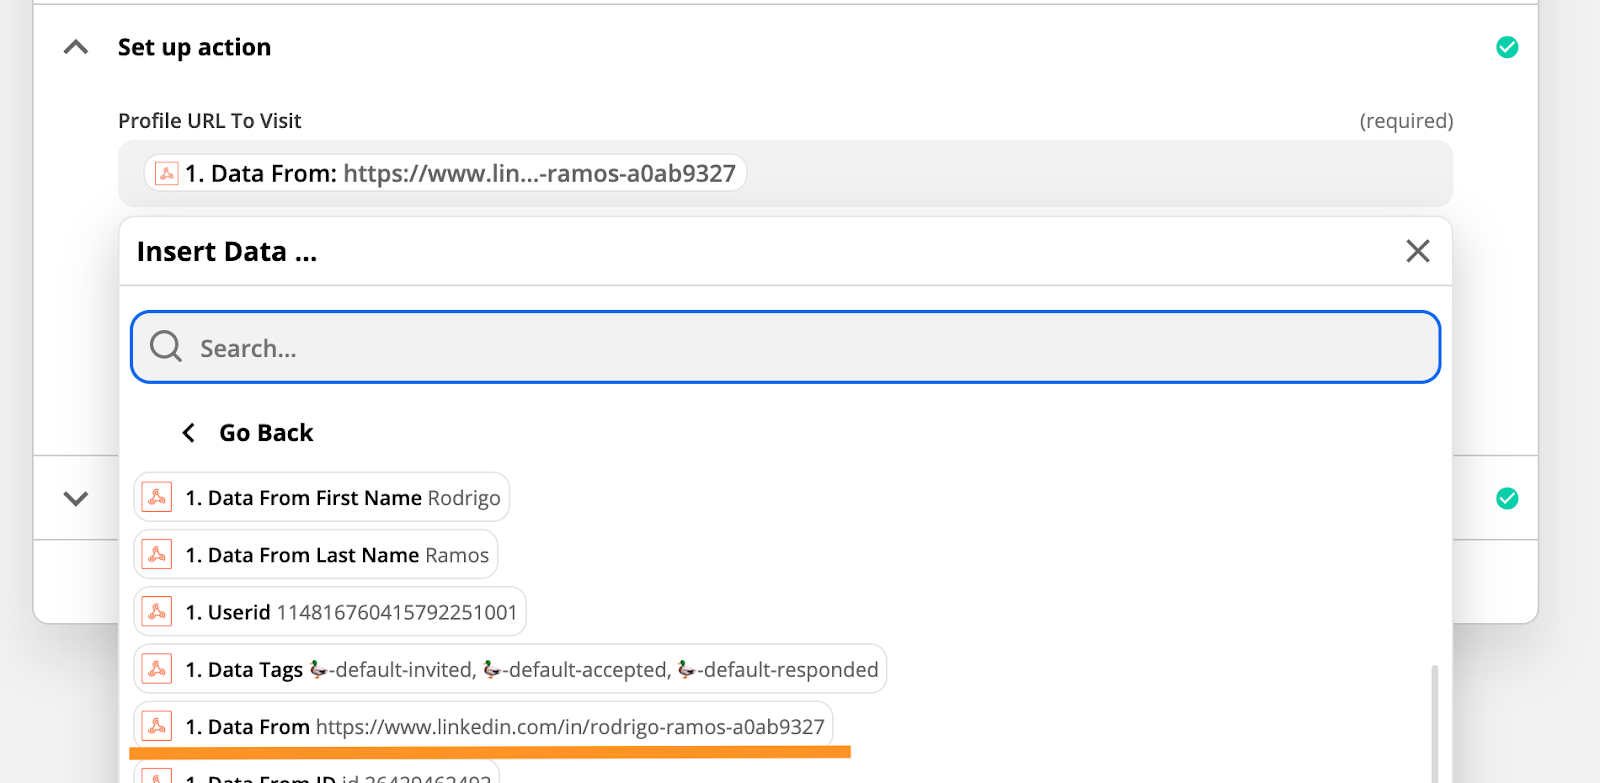The width and height of the screenshot is (1600, 783).
Task: Go back to the previous data list
Action: click(247, 433)
